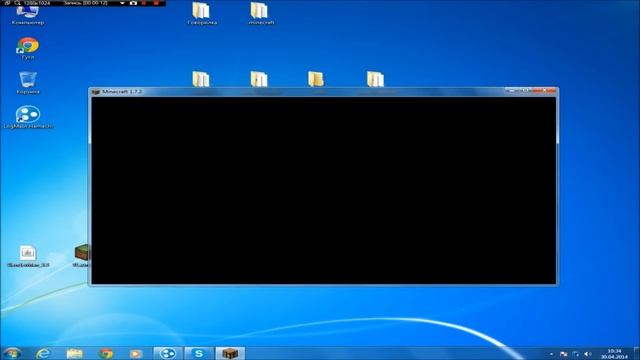Open the volume speaker icon in tray
The image size is (640, 360).
point(588,354)
